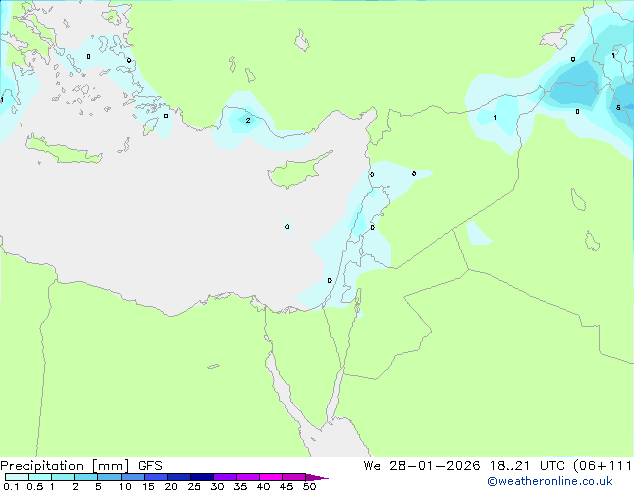The height and width of the screenshot is (490, 634).
Task: Click the "0.1" legend tick label
Action: click(x=11, y=486)
